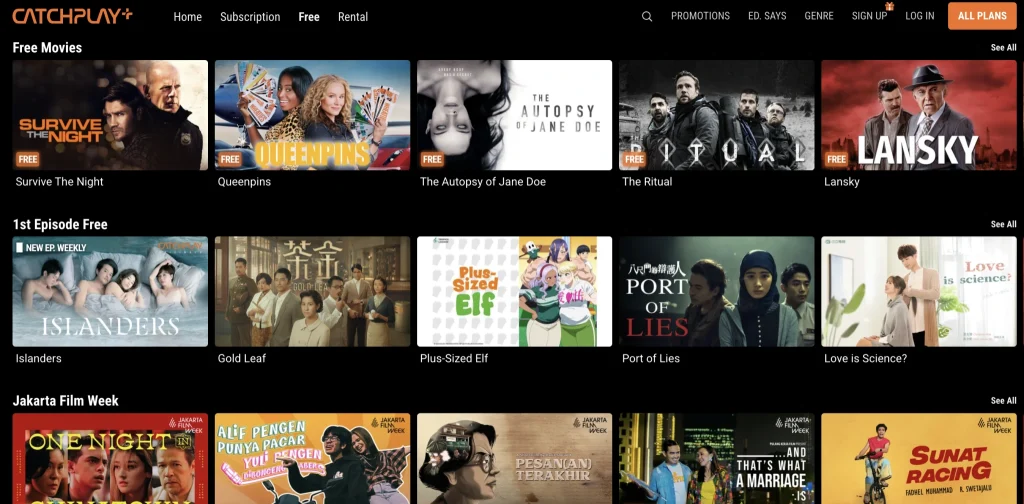
Task: Click the FREE badge on Queenpins
Action: coord(230,159)
